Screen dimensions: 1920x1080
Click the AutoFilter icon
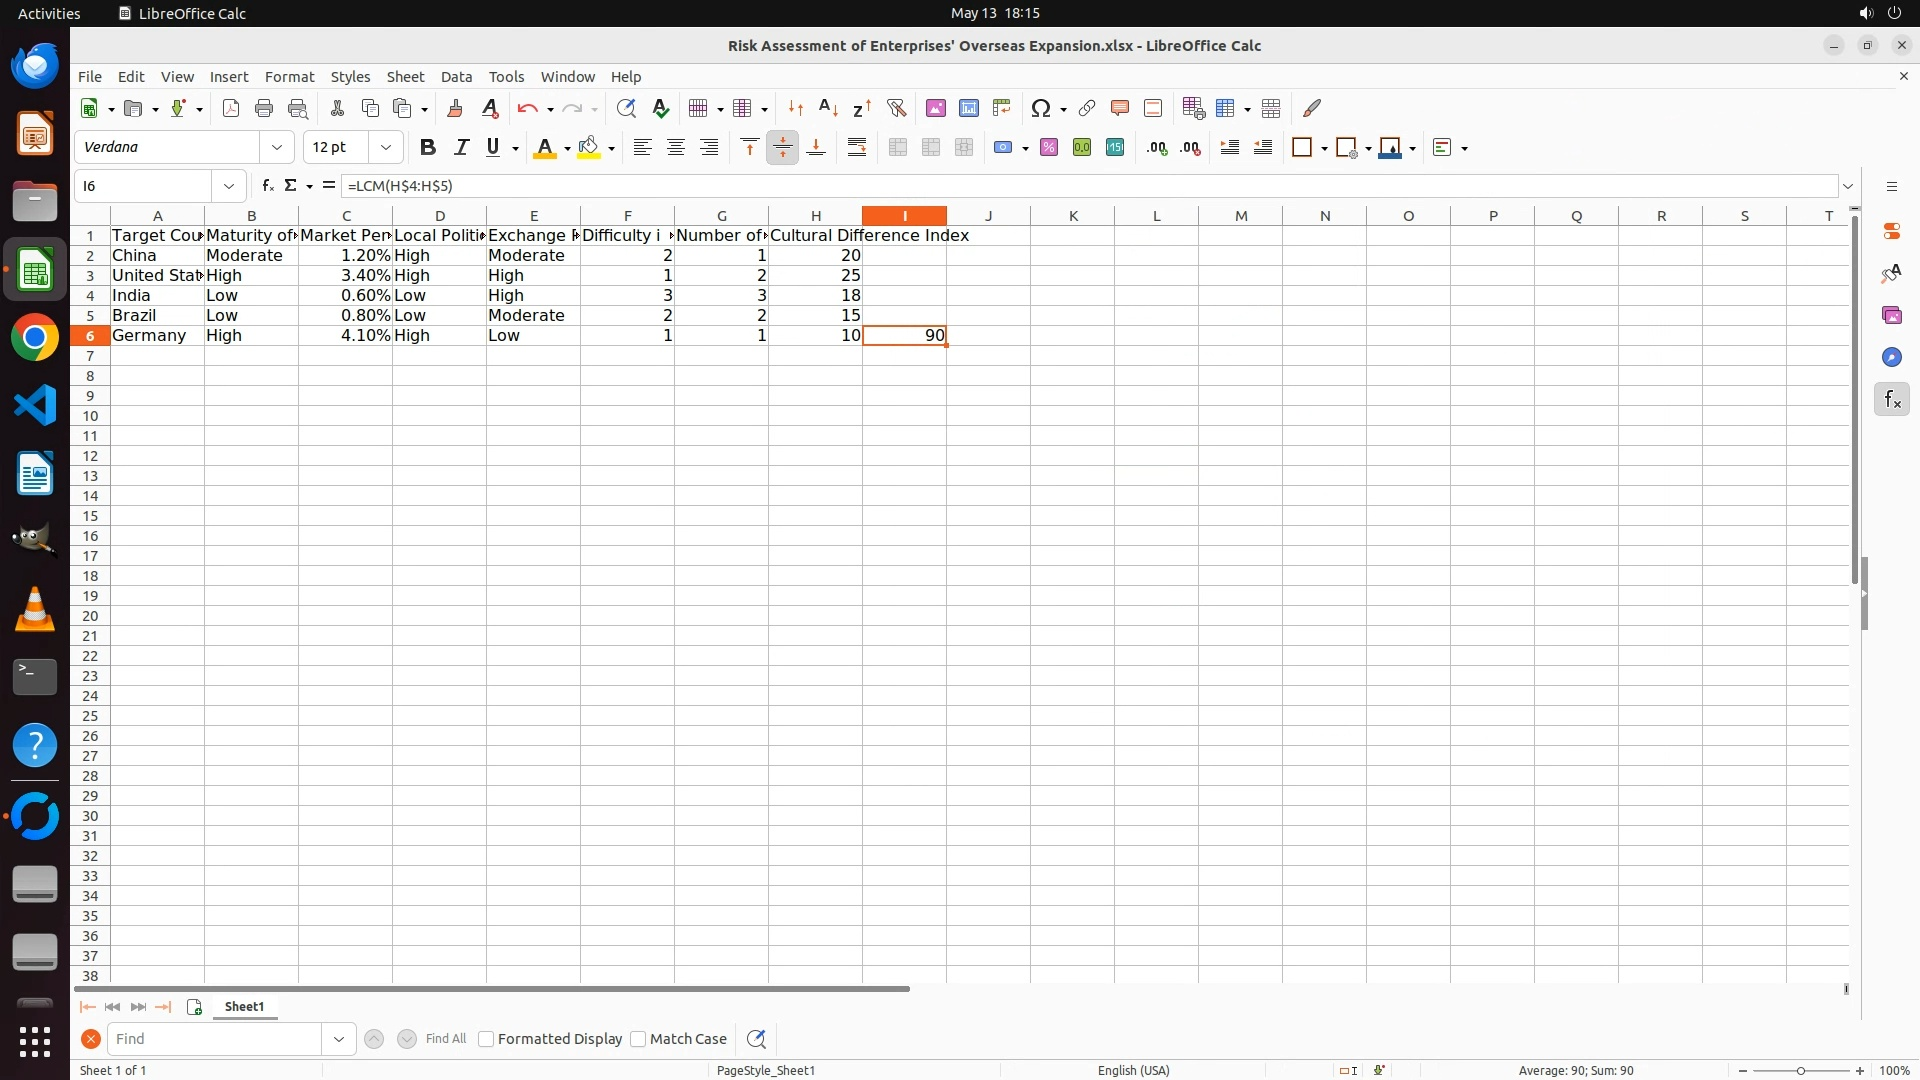[x=896, y=108]
